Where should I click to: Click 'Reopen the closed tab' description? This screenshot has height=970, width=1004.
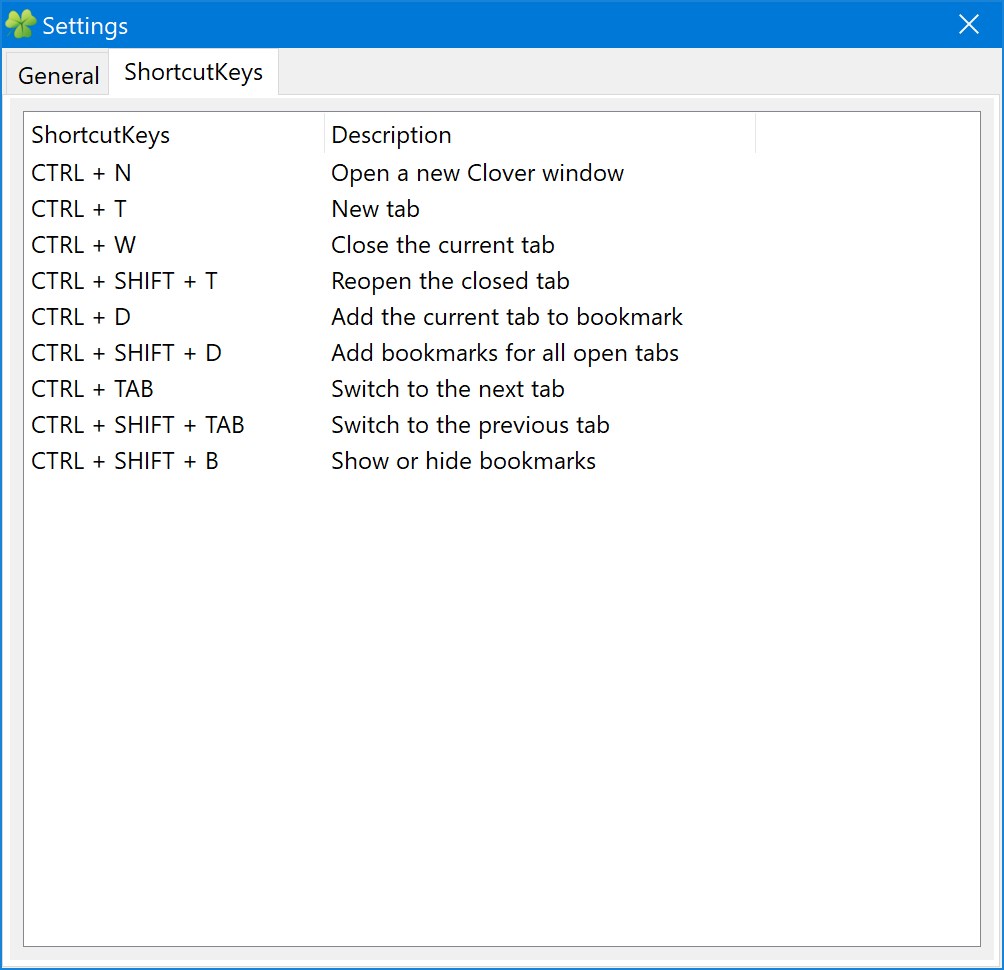point(449,282)
